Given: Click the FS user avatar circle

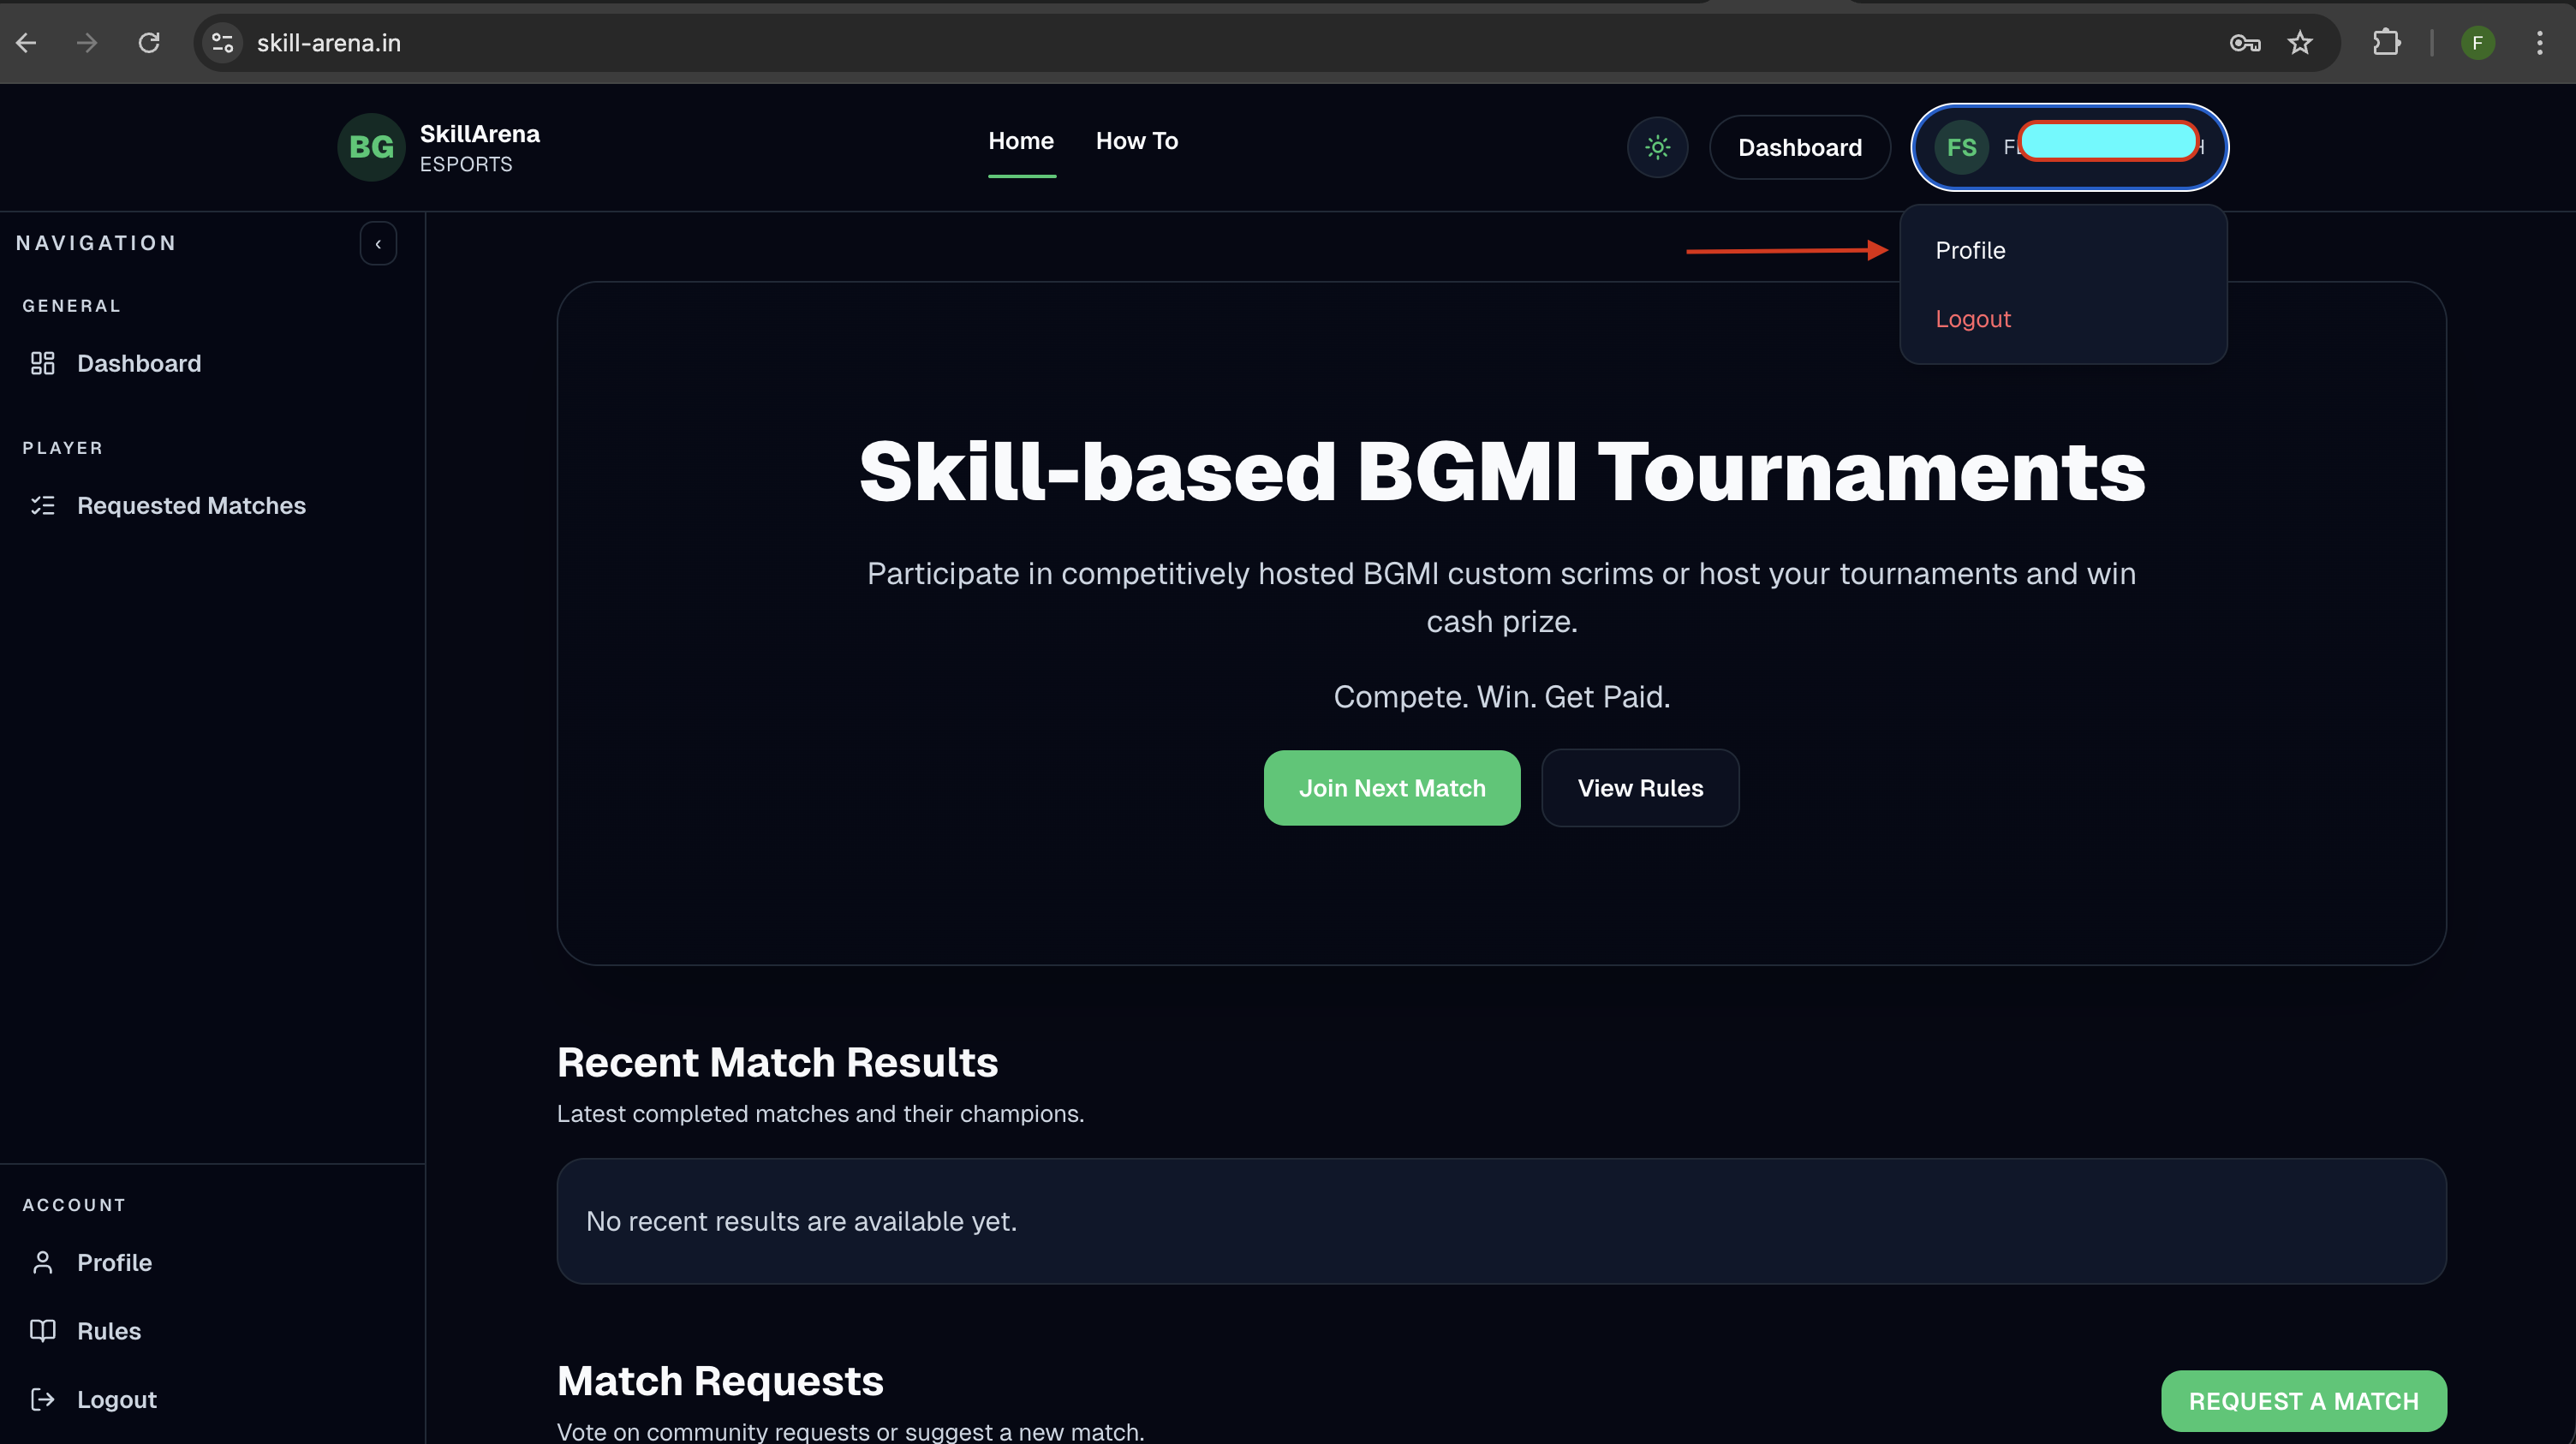Looking at the screenshot, I should 1961,147.
